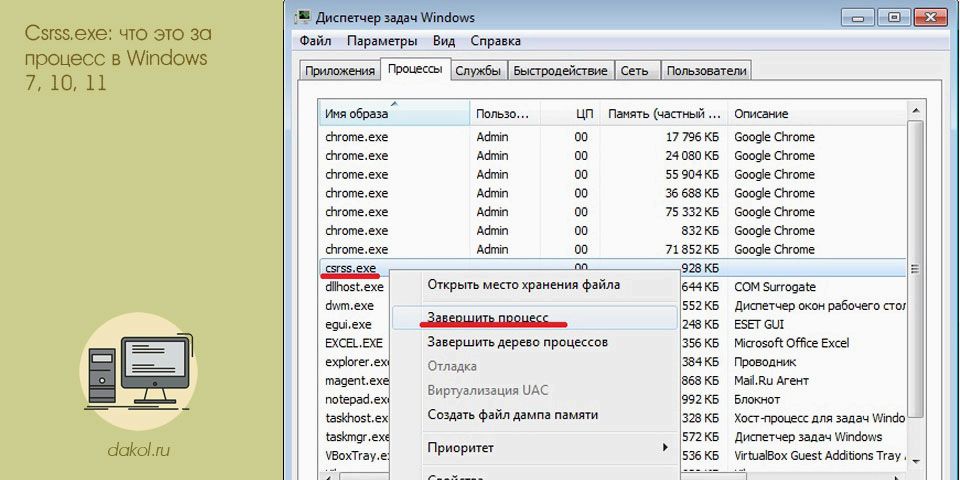Image resolution: width=960 pixels, height=480 pixels.
Task: Click the Task Manager title bar icon
Action: (x=303, y=17)
